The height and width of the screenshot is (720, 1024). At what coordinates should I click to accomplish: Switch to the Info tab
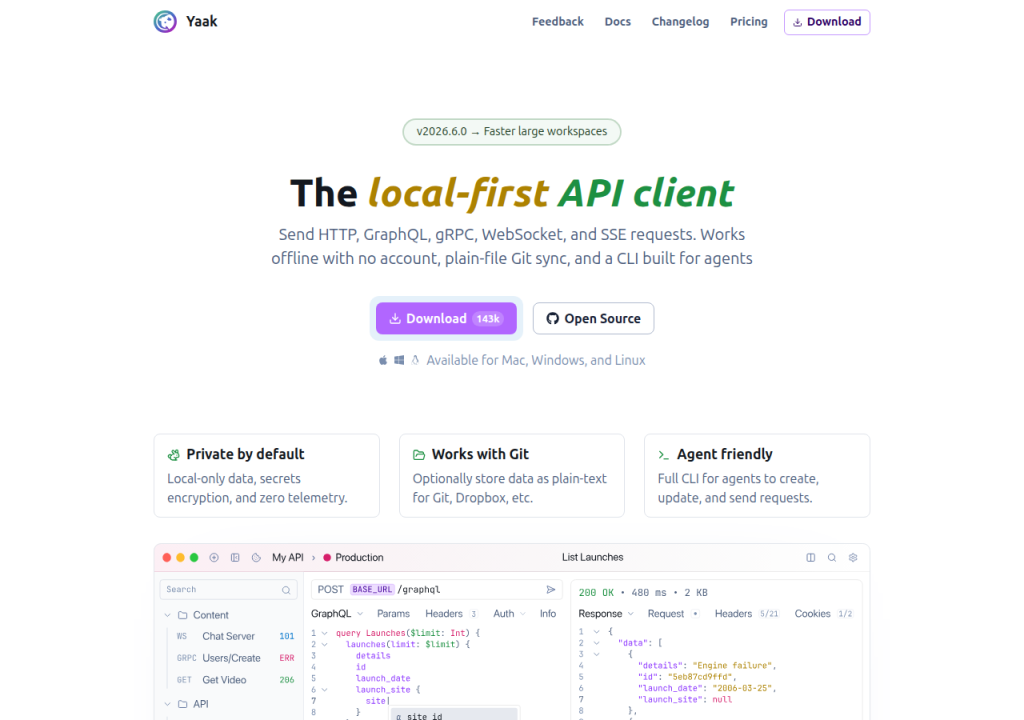point(548,614)
